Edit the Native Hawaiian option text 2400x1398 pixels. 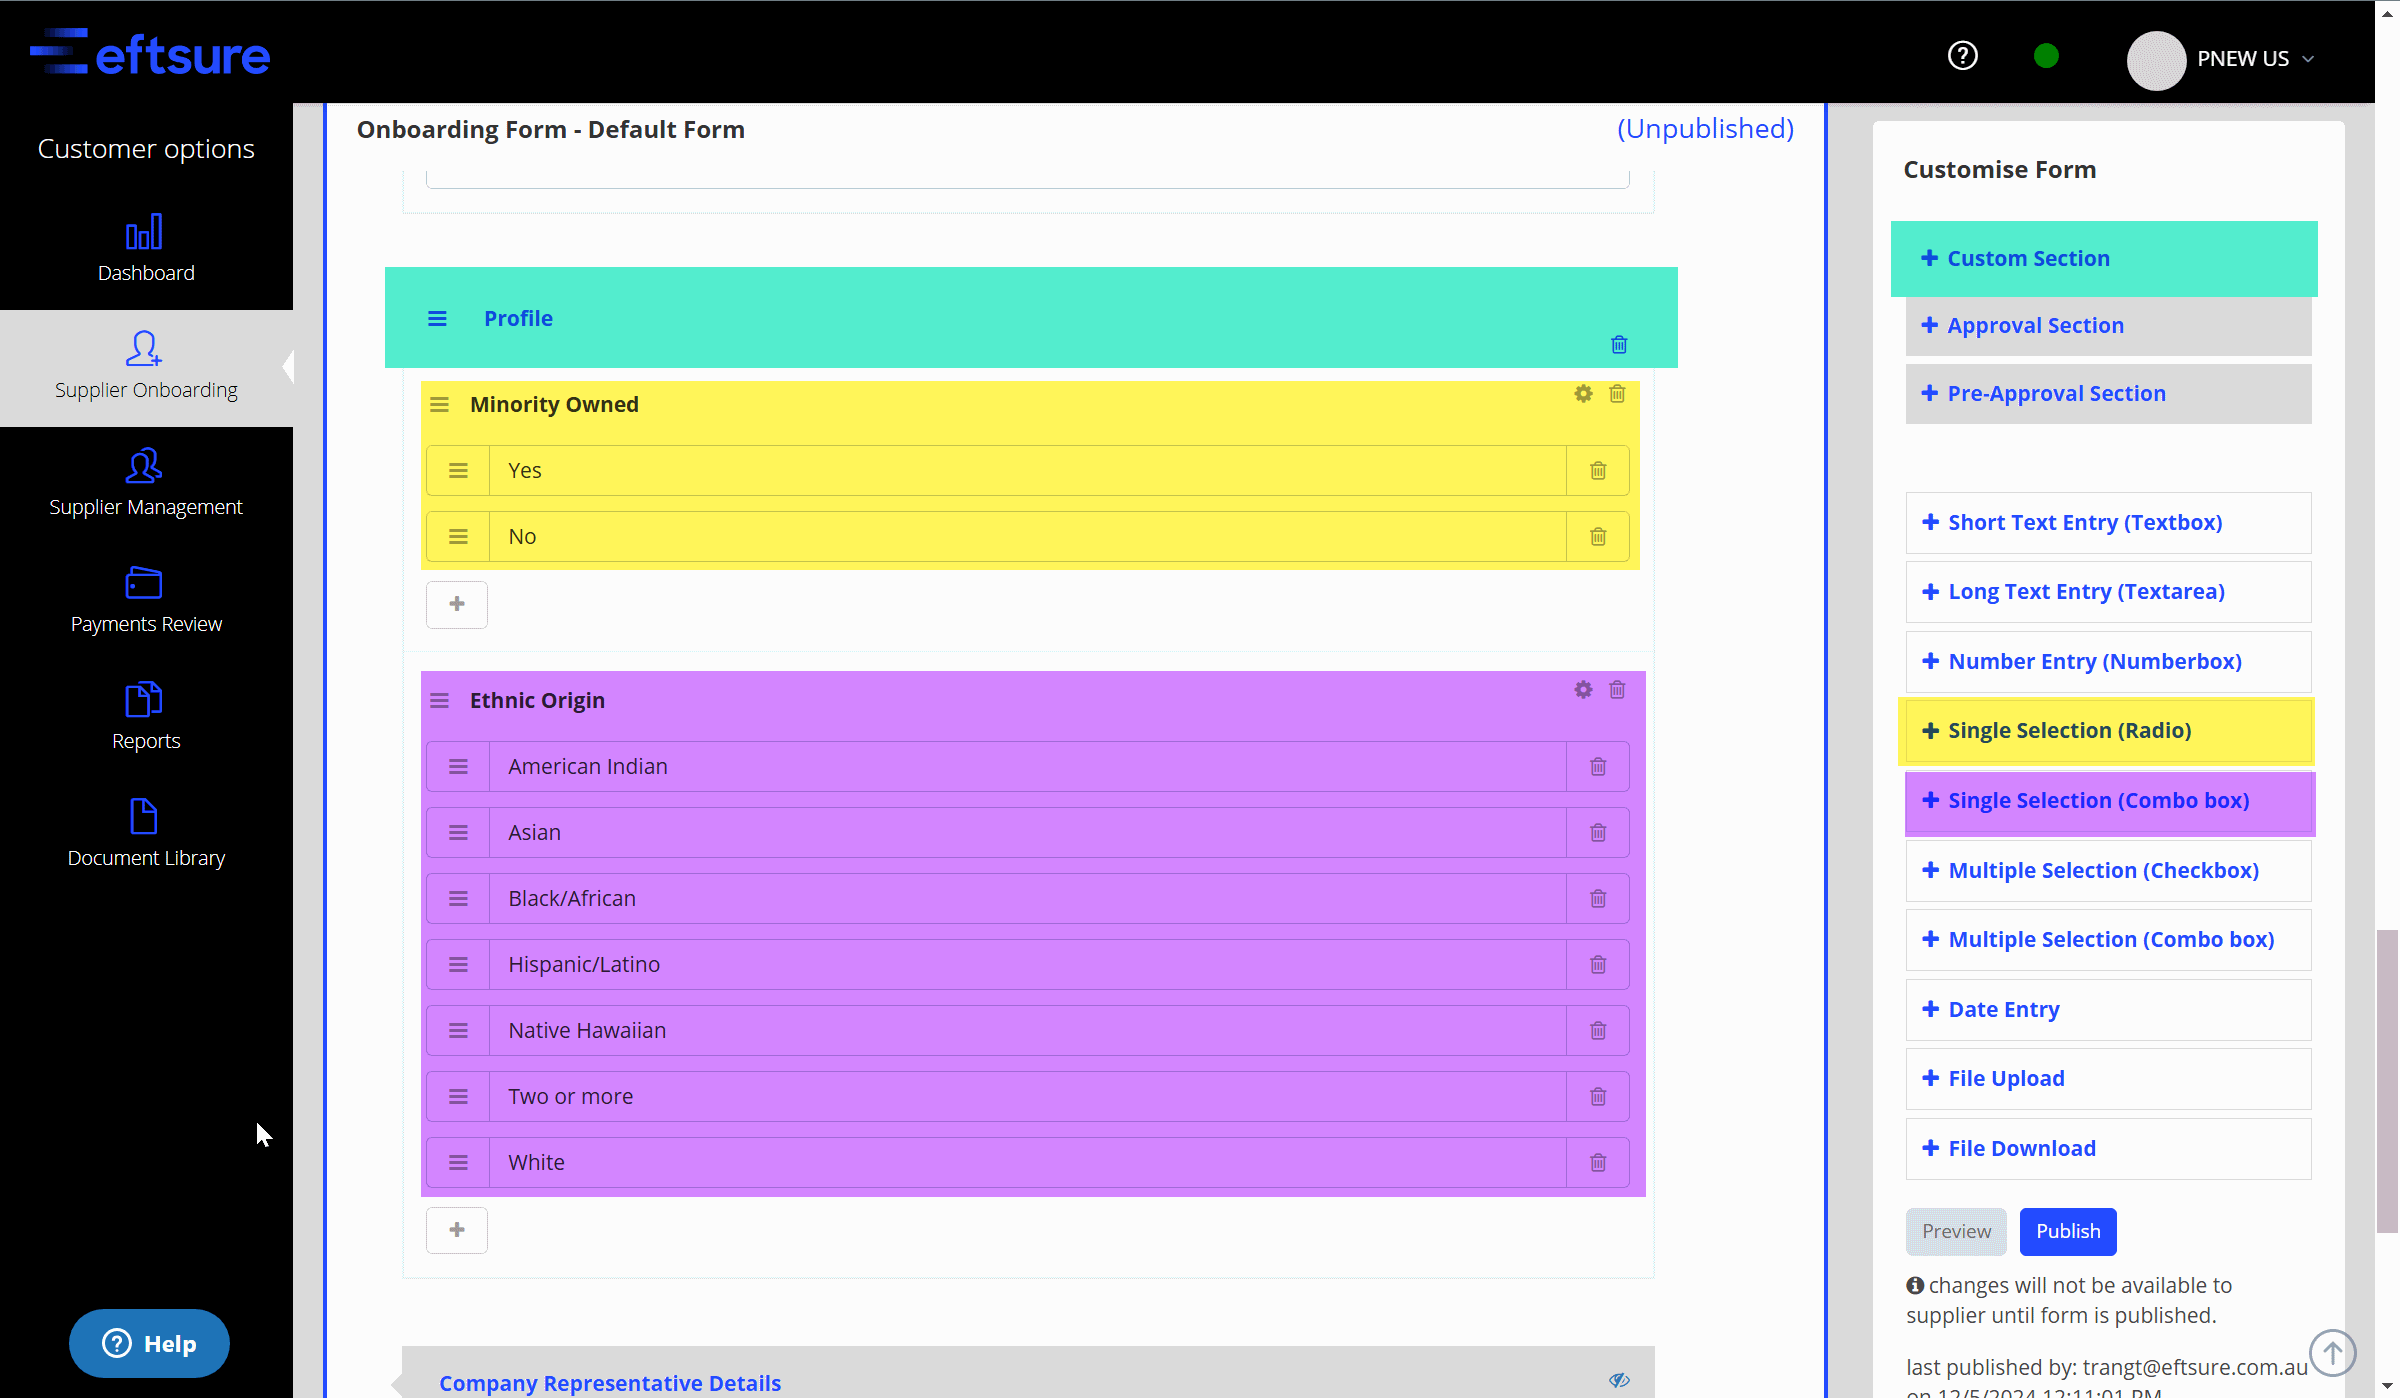coord(1027,1030)
